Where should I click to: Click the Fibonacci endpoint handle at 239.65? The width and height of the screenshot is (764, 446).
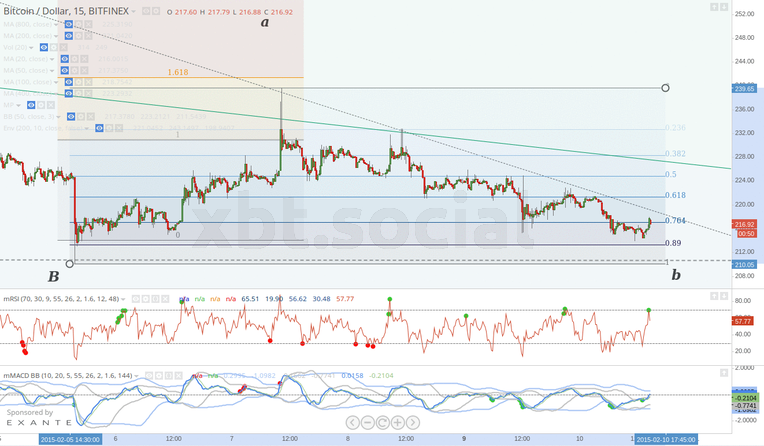pos(666,88)
